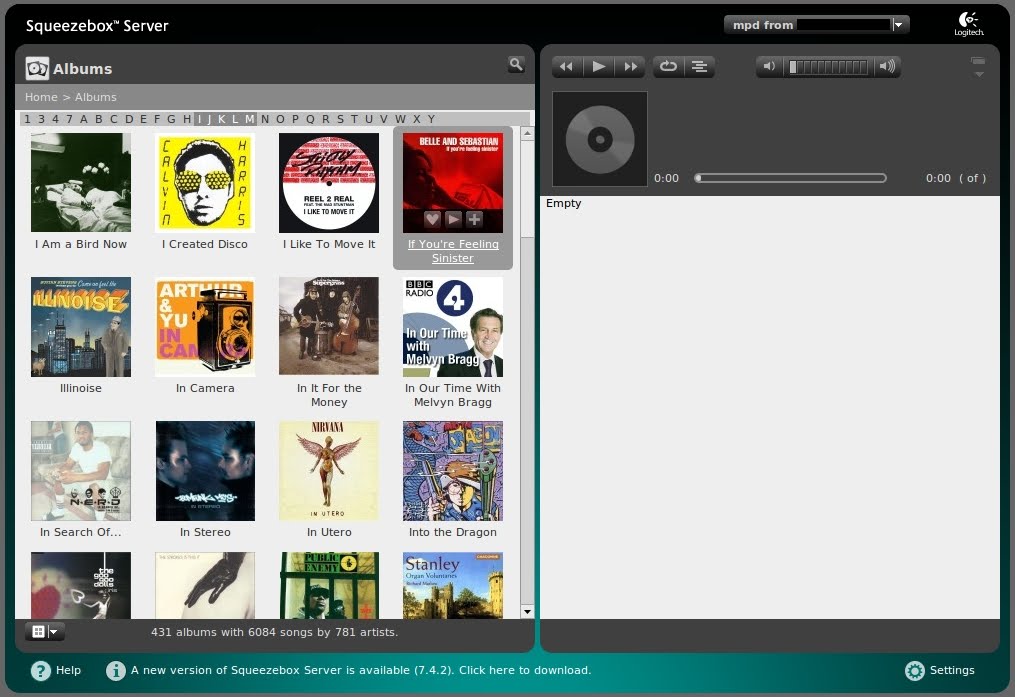Image resolution: width=1015 pixels, height=697 pixels.
Task: Click the new version info icon
Action: (x=115, y=670)
